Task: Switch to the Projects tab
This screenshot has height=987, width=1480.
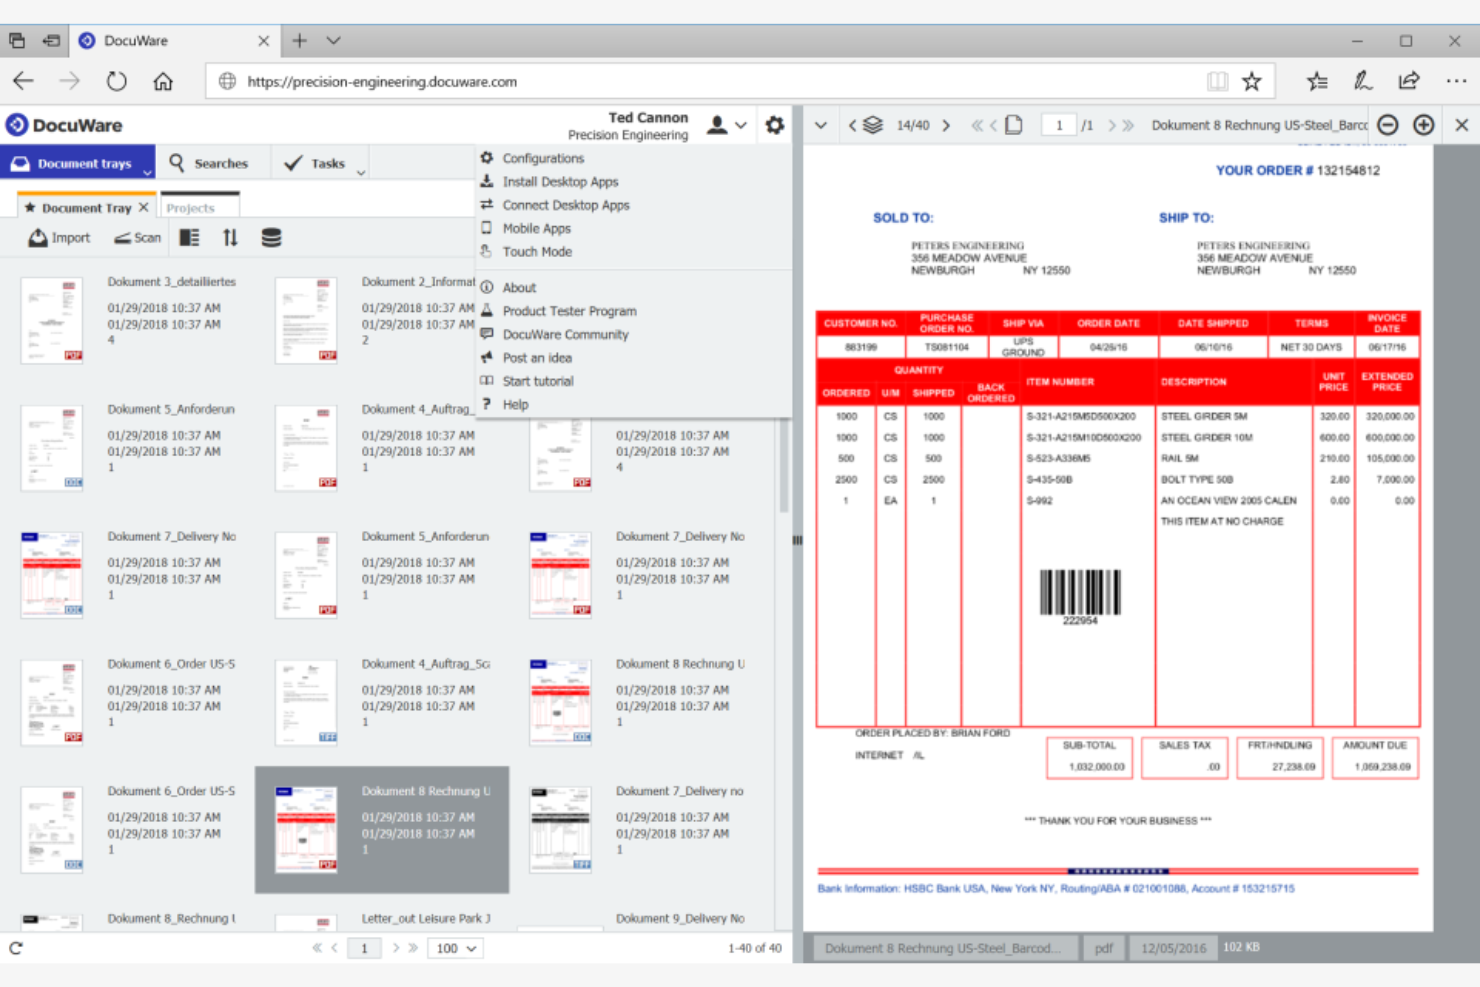Action: point(197,206)
